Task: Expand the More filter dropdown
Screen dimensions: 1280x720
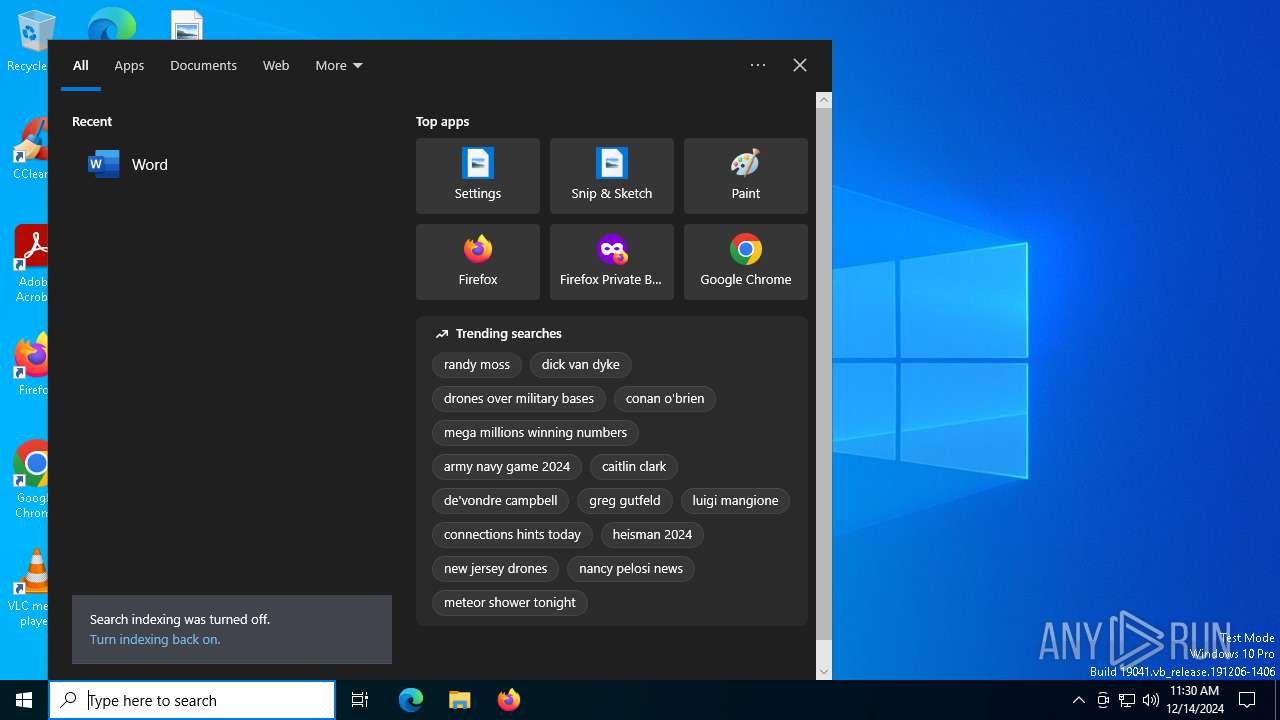Action: 339,65
